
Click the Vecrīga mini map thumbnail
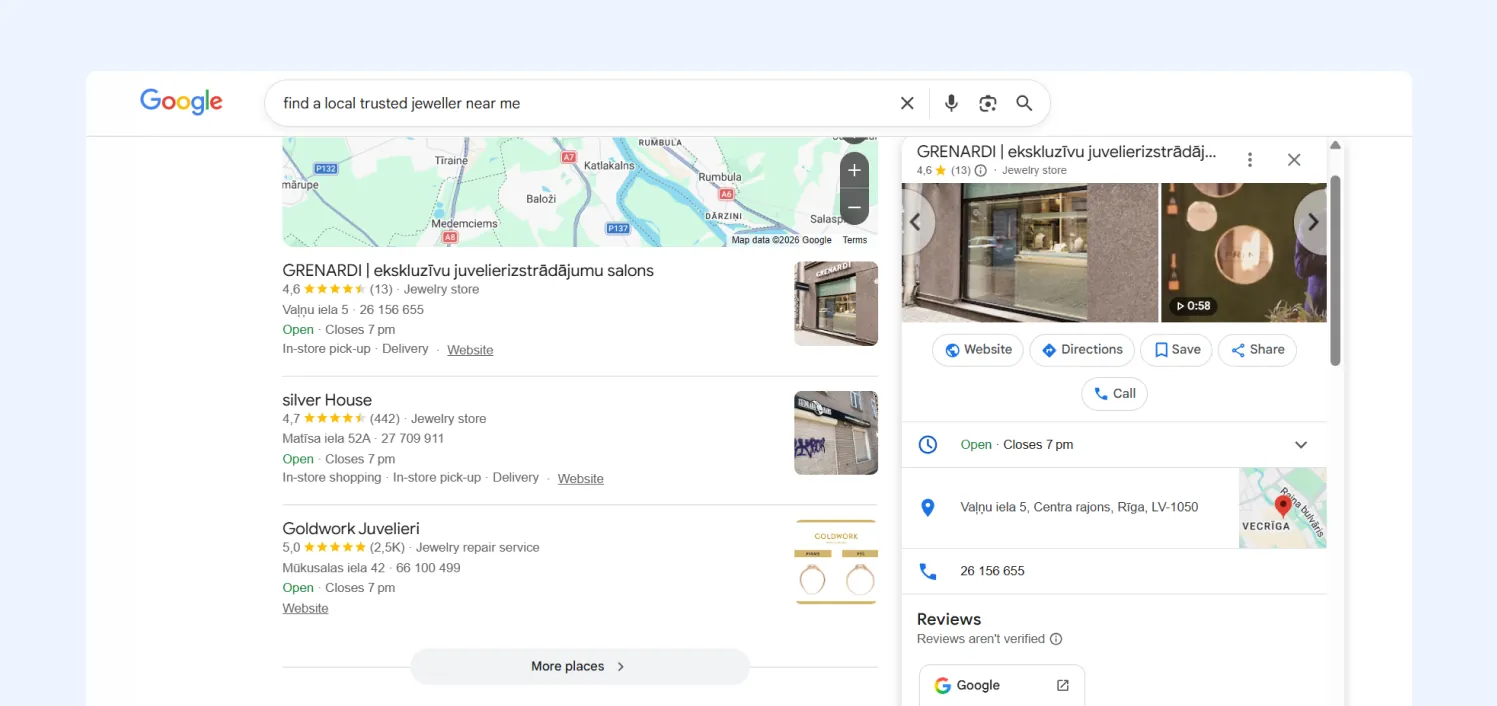(x=1283, y=508)
